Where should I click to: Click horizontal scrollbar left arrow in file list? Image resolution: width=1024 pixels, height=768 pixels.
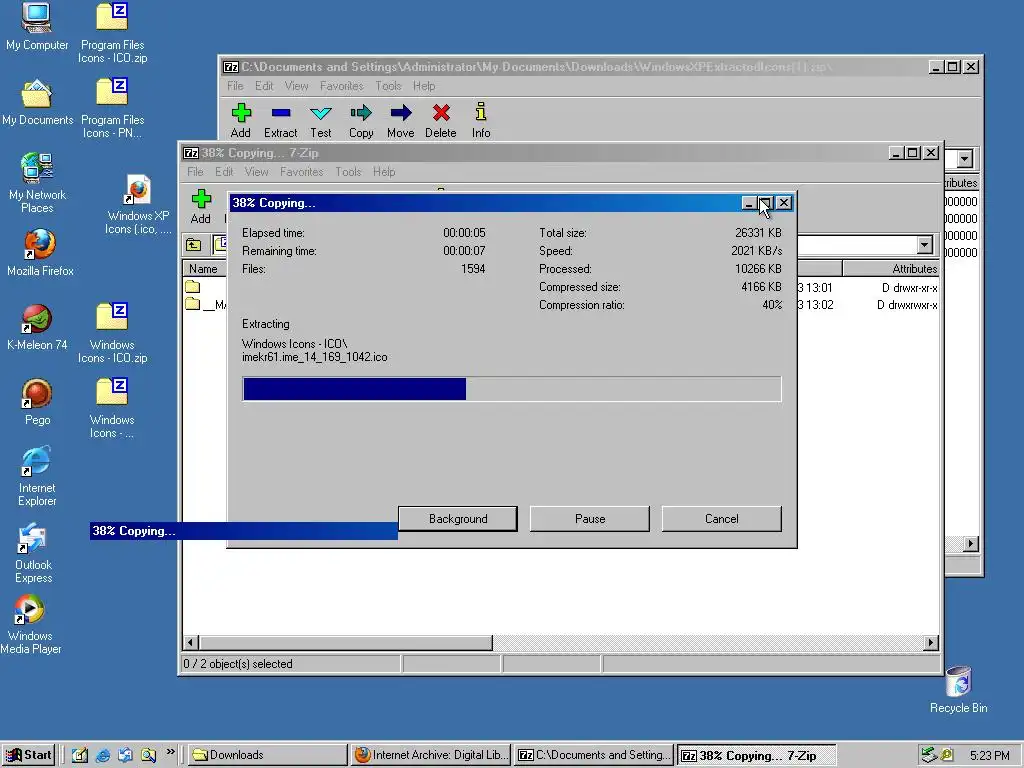[x=191, y=643]
